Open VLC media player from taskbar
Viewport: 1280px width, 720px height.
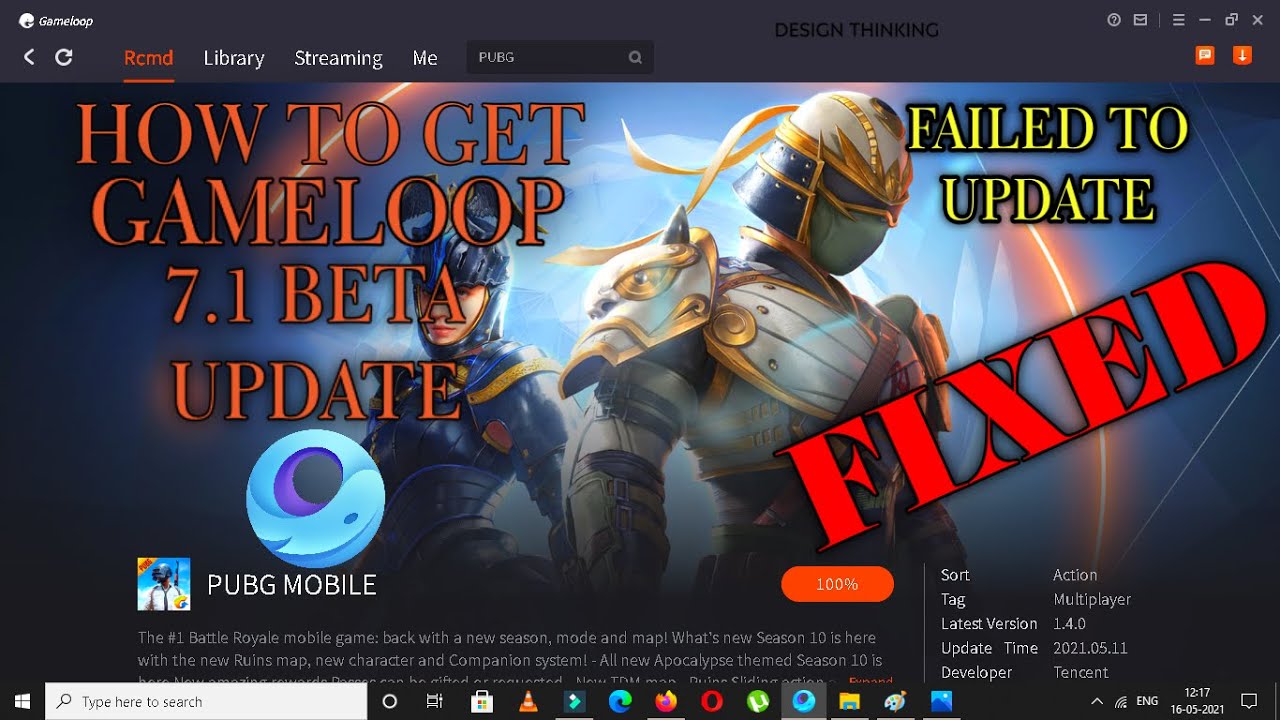click(528, 701)
